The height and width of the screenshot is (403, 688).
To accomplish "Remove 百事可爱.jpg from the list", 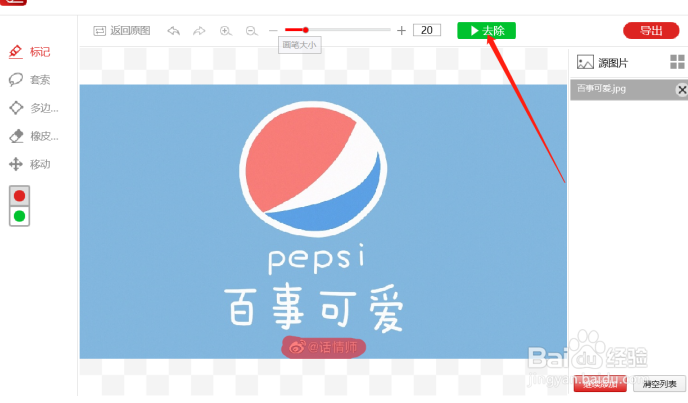I will click(x=682, y=90).
